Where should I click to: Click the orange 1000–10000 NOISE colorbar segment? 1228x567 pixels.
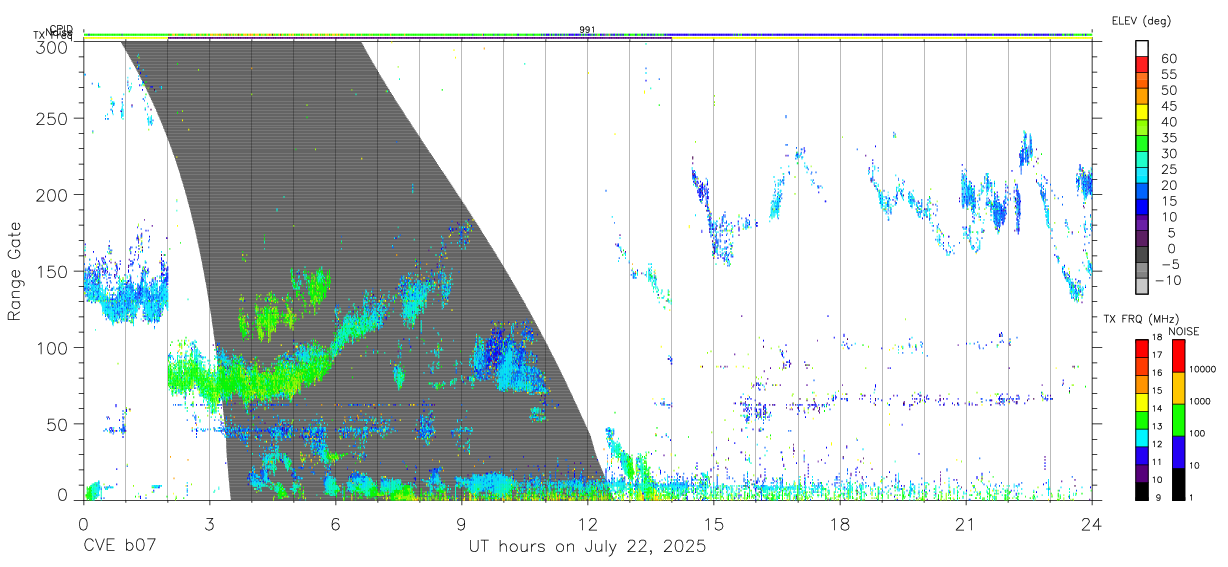coord(1179,387)
